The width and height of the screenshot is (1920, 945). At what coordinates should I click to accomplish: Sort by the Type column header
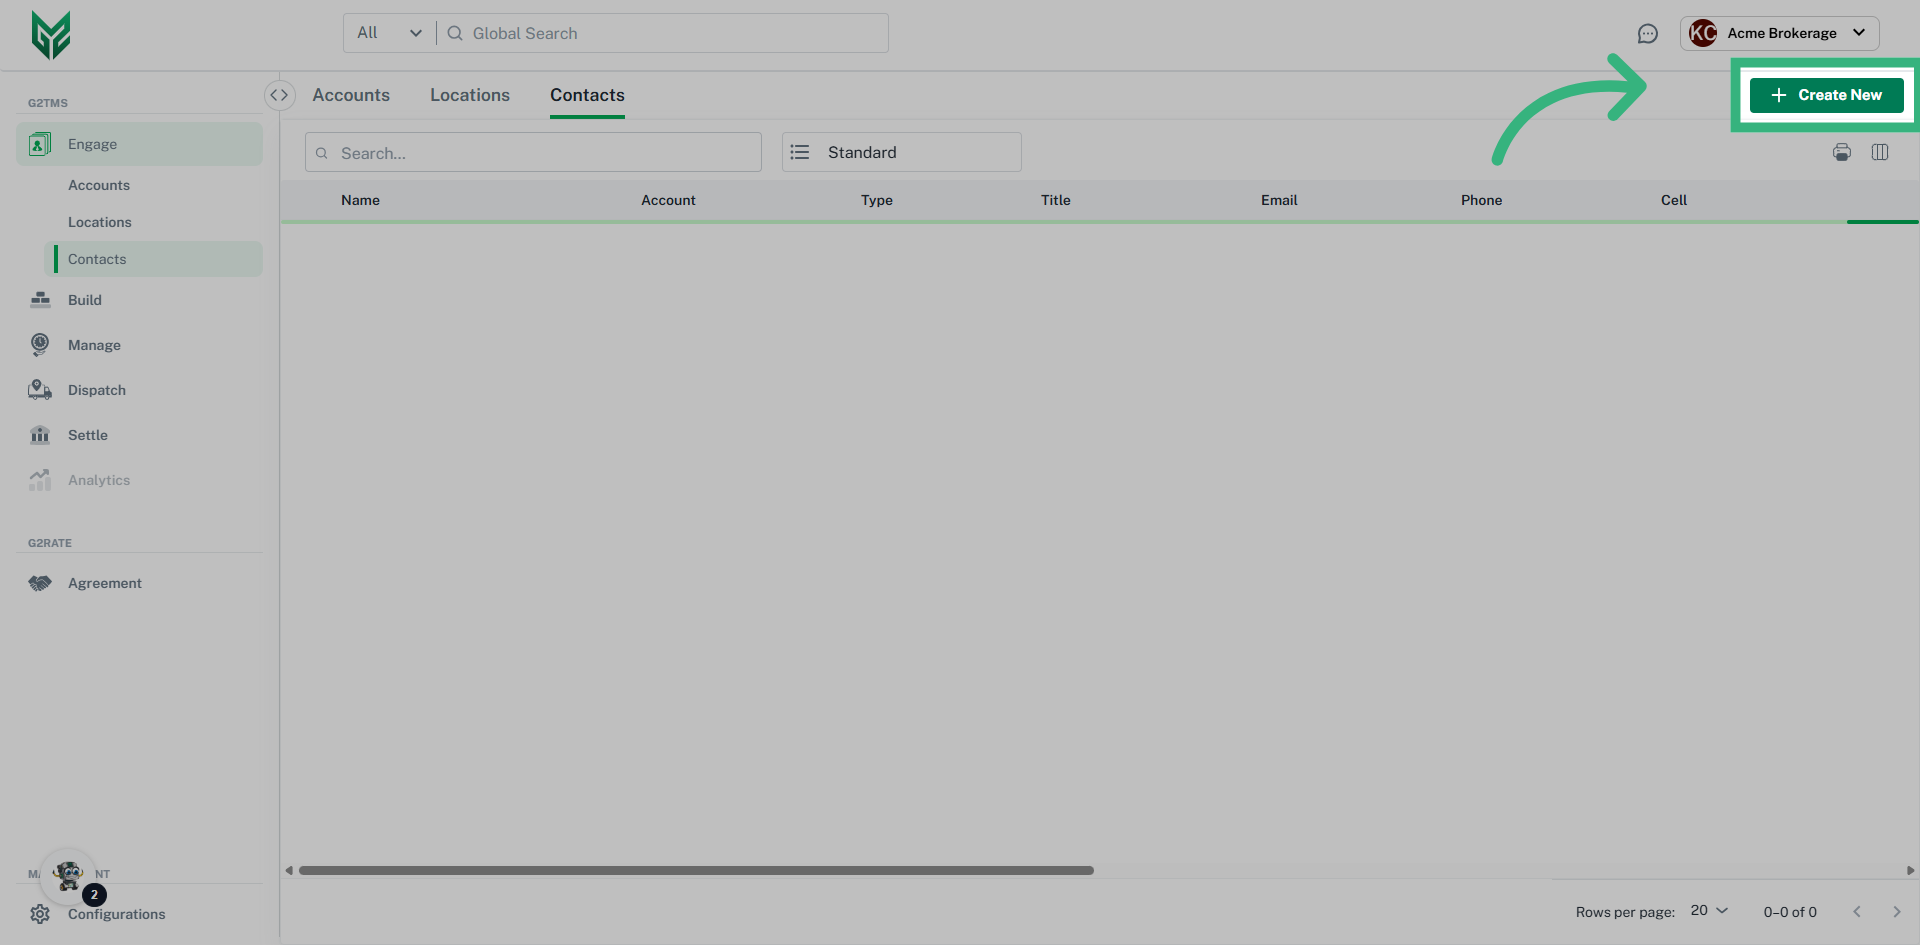(x=877, y=200)
